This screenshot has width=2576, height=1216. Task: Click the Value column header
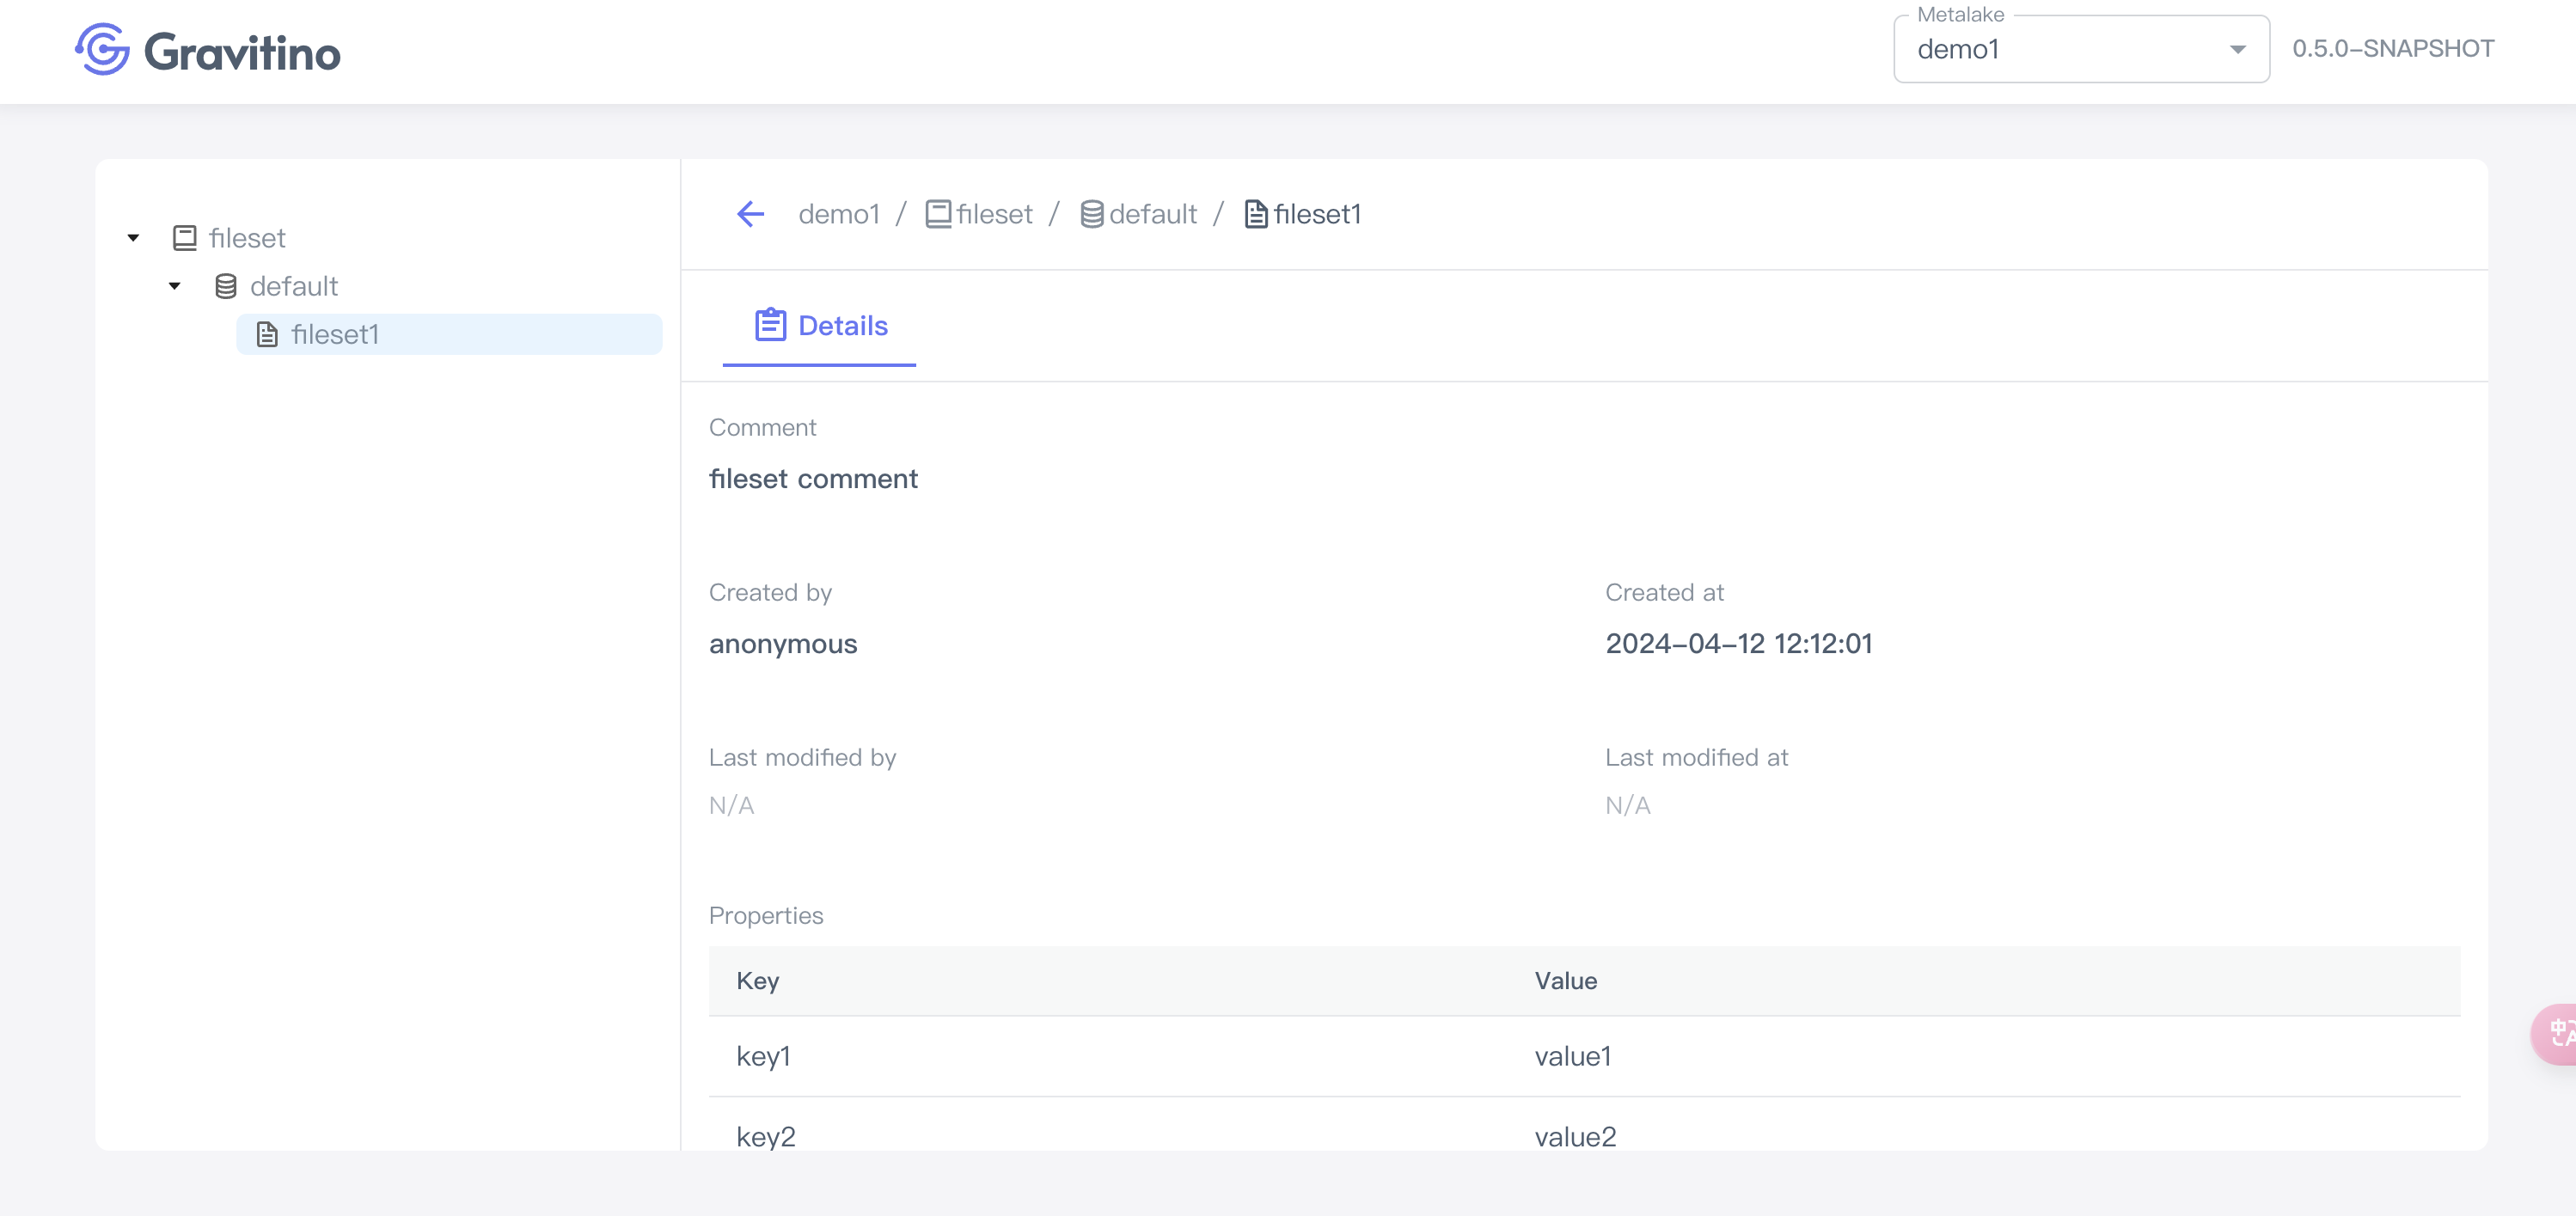click(1566, 981)
